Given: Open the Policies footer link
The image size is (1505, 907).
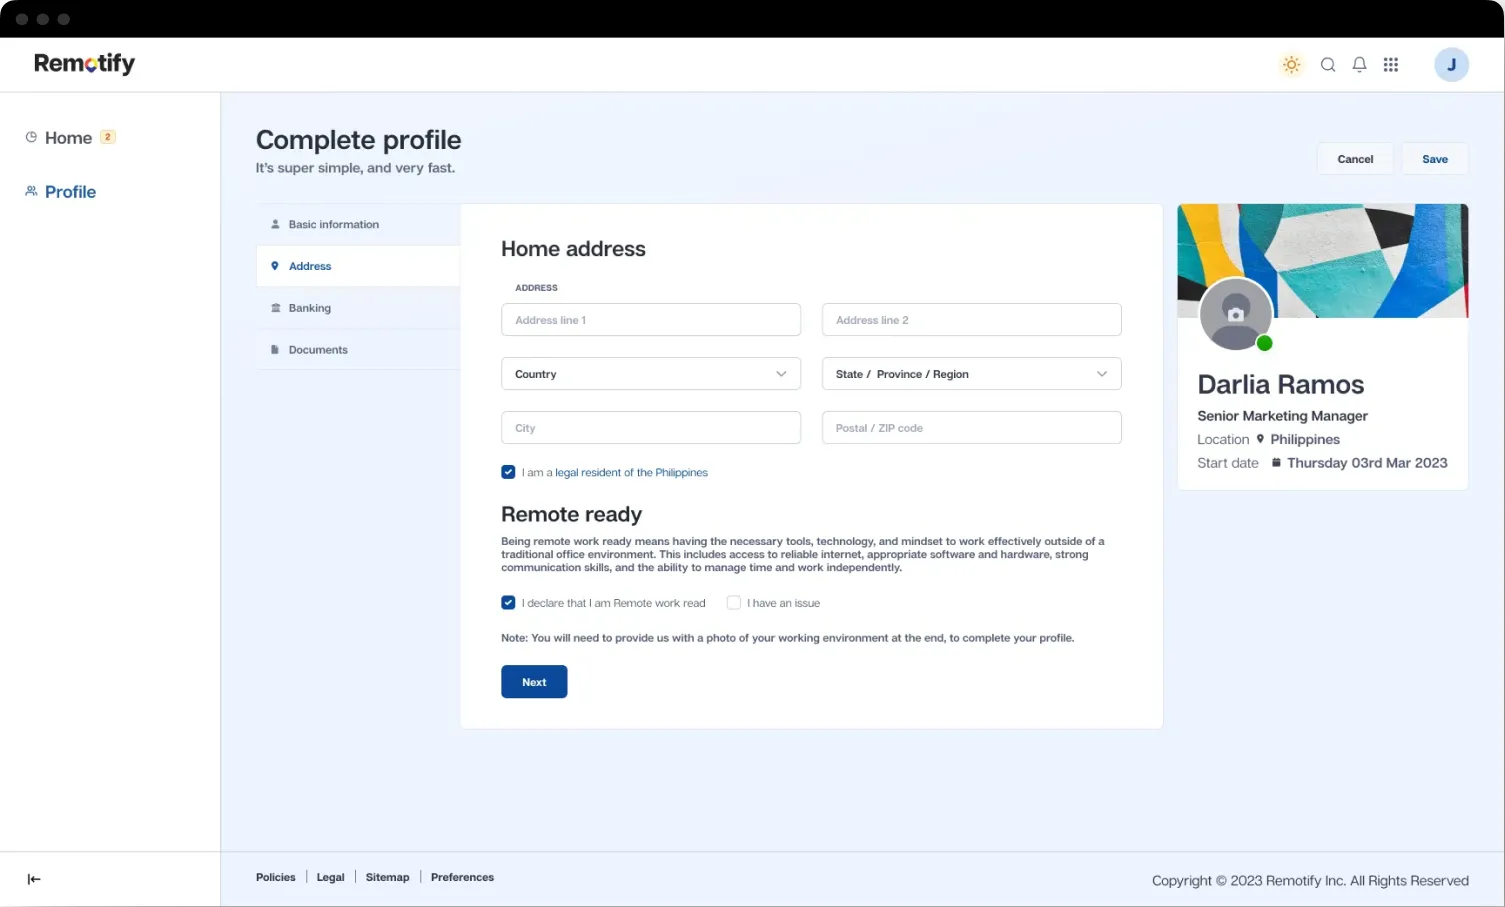Looking at the screenshot, I should (x=275, y=877).
